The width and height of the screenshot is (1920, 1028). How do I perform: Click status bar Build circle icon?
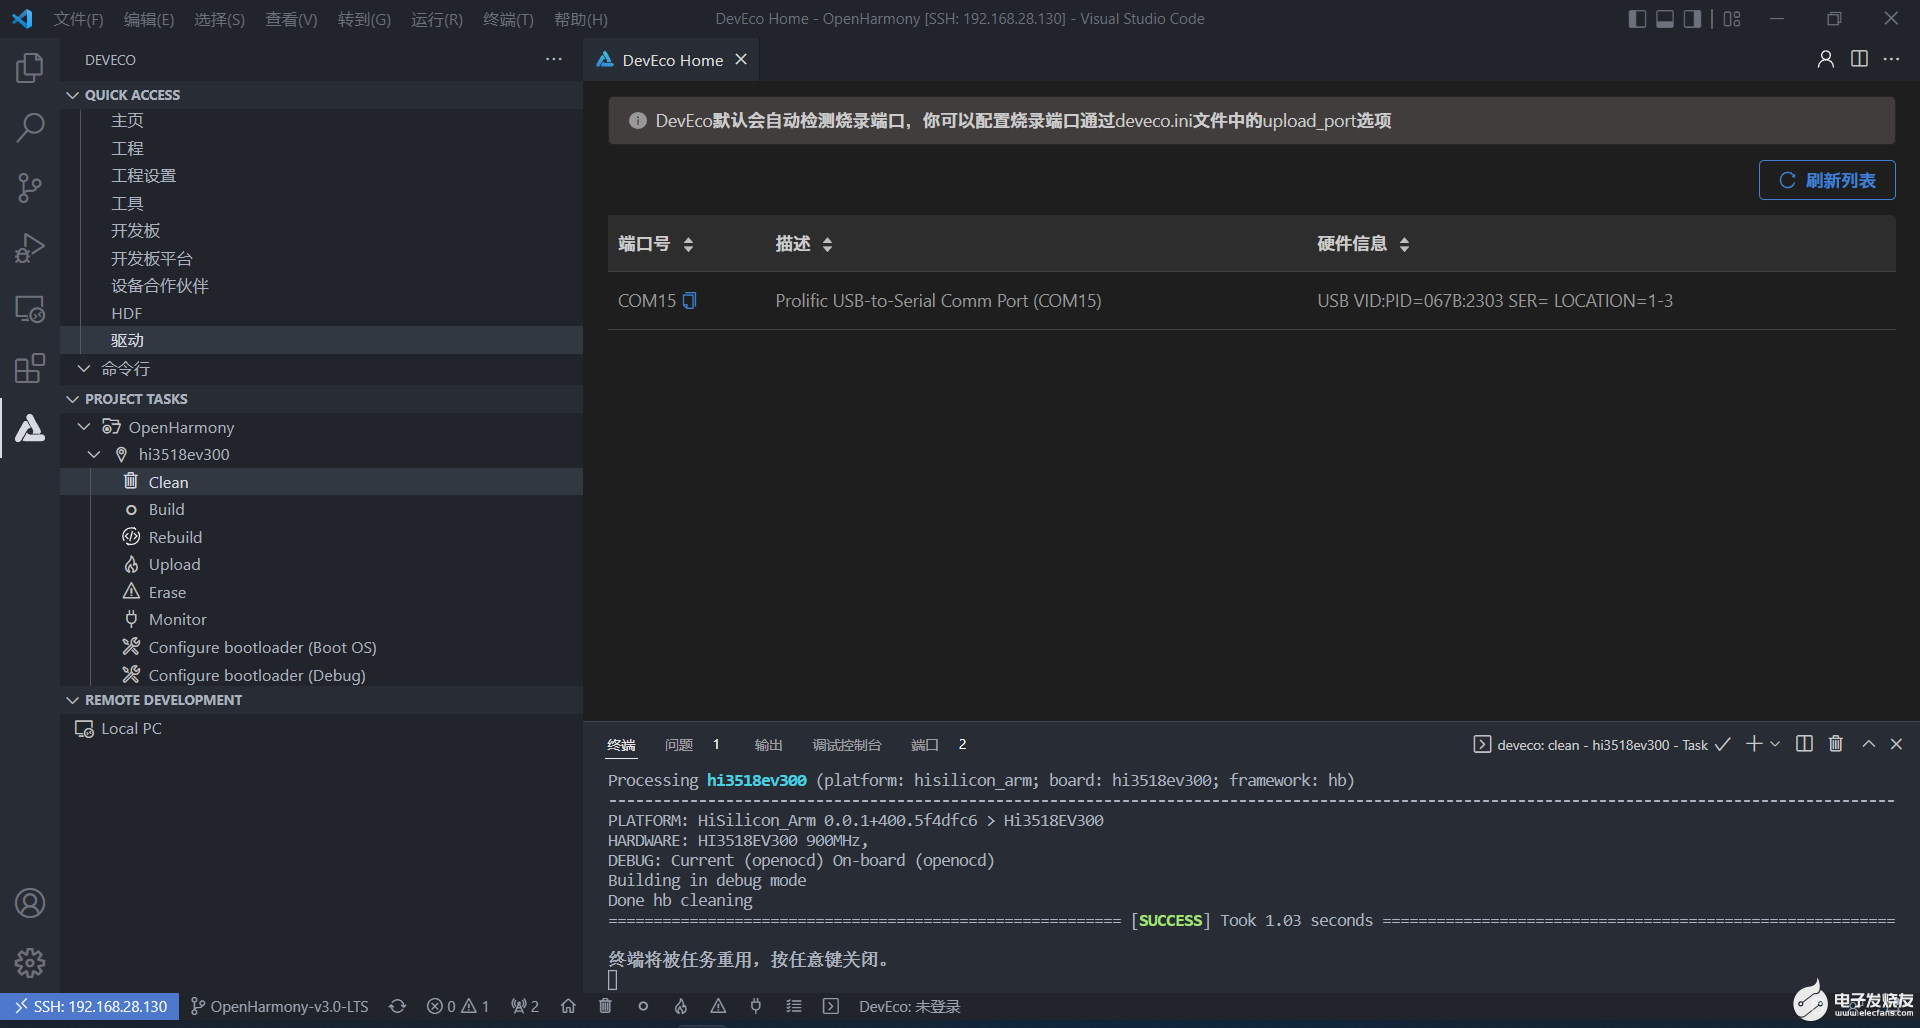pyautogui.click(x=643, y=1006)
